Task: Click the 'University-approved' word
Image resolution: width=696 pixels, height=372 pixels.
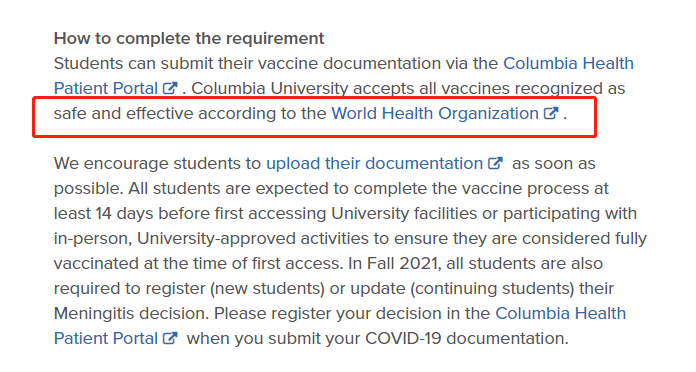Action: (x=217, y=239)
